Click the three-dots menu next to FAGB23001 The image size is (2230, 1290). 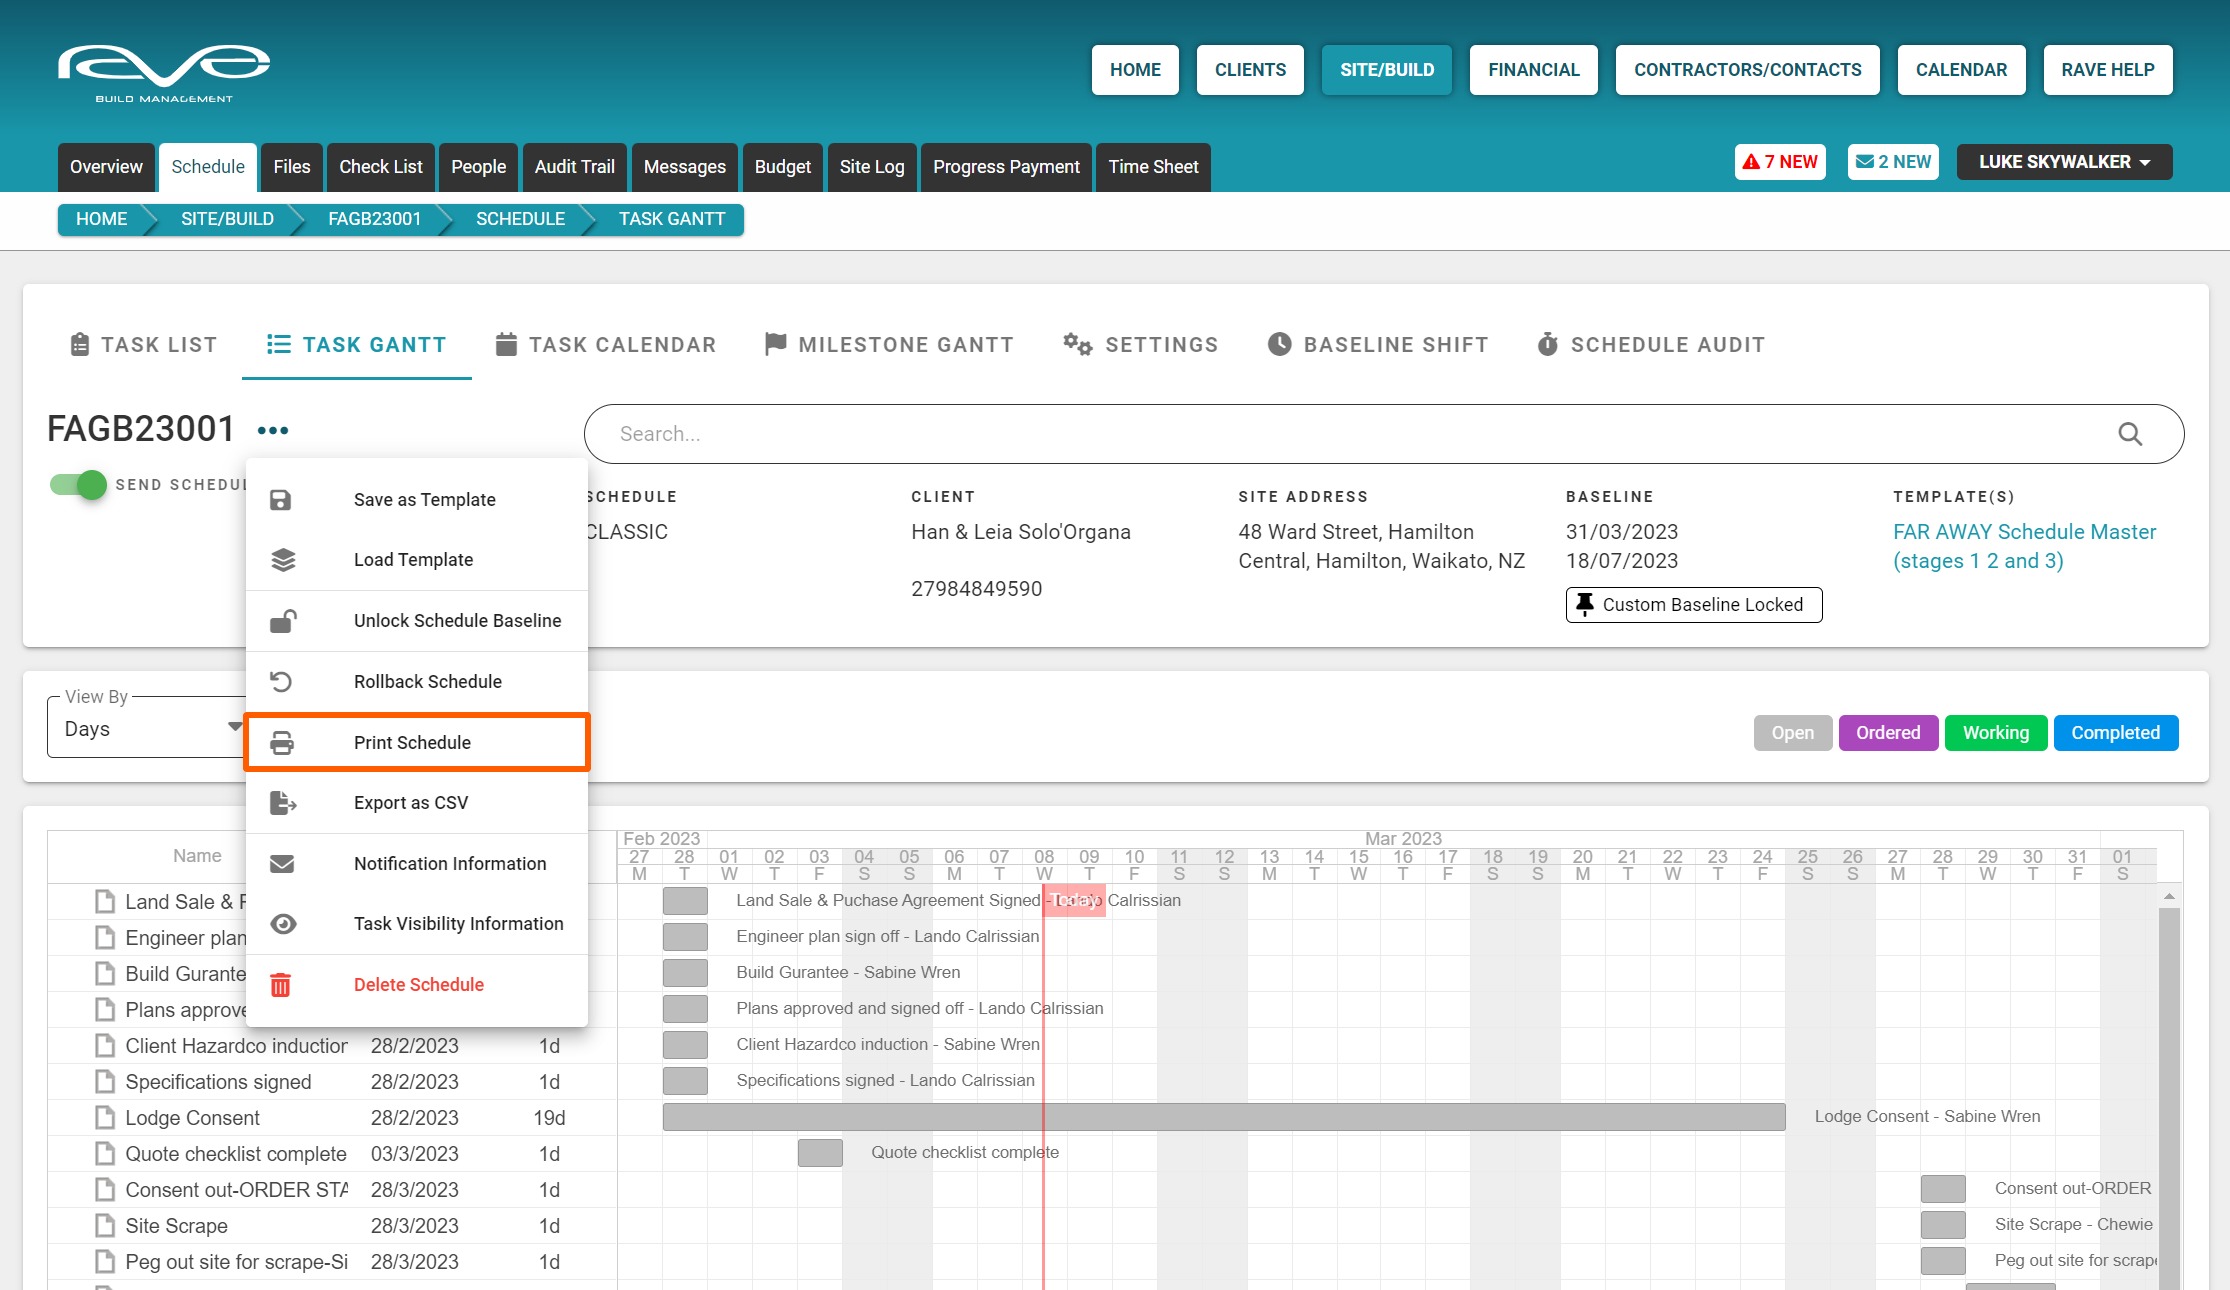(x=272, y=431)
